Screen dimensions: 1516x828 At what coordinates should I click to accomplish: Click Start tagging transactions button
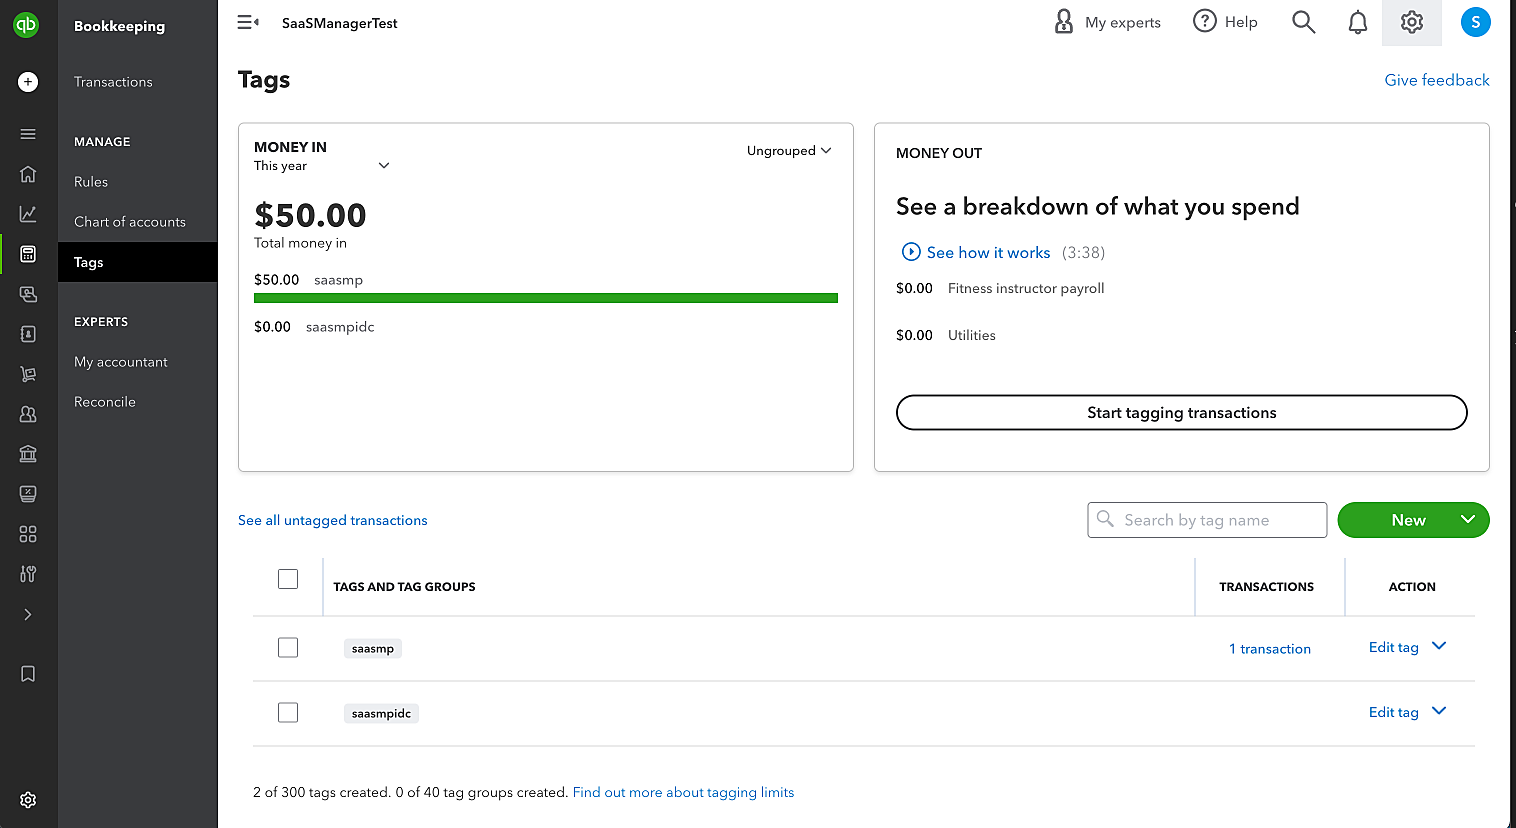(x=1181, y=413)
